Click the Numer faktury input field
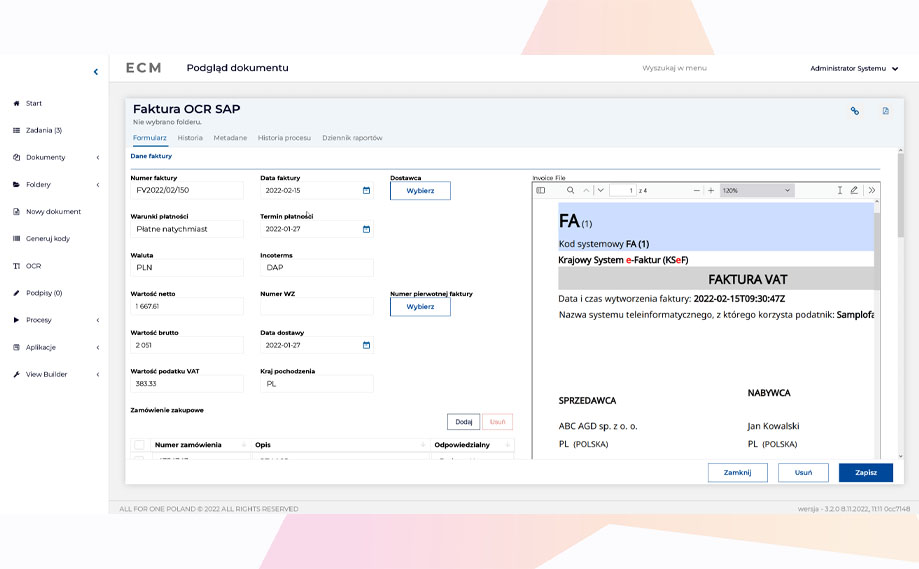The height and width of the screenshot is (569, 919). [x=187, y=190]
